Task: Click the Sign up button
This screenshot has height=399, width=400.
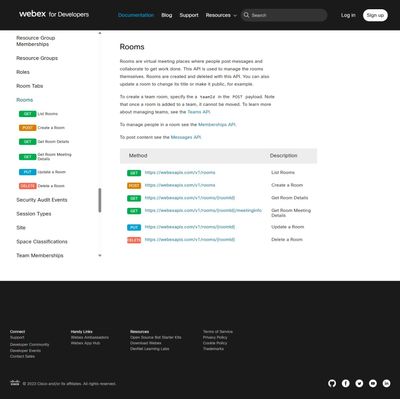Action: point(375,15)
